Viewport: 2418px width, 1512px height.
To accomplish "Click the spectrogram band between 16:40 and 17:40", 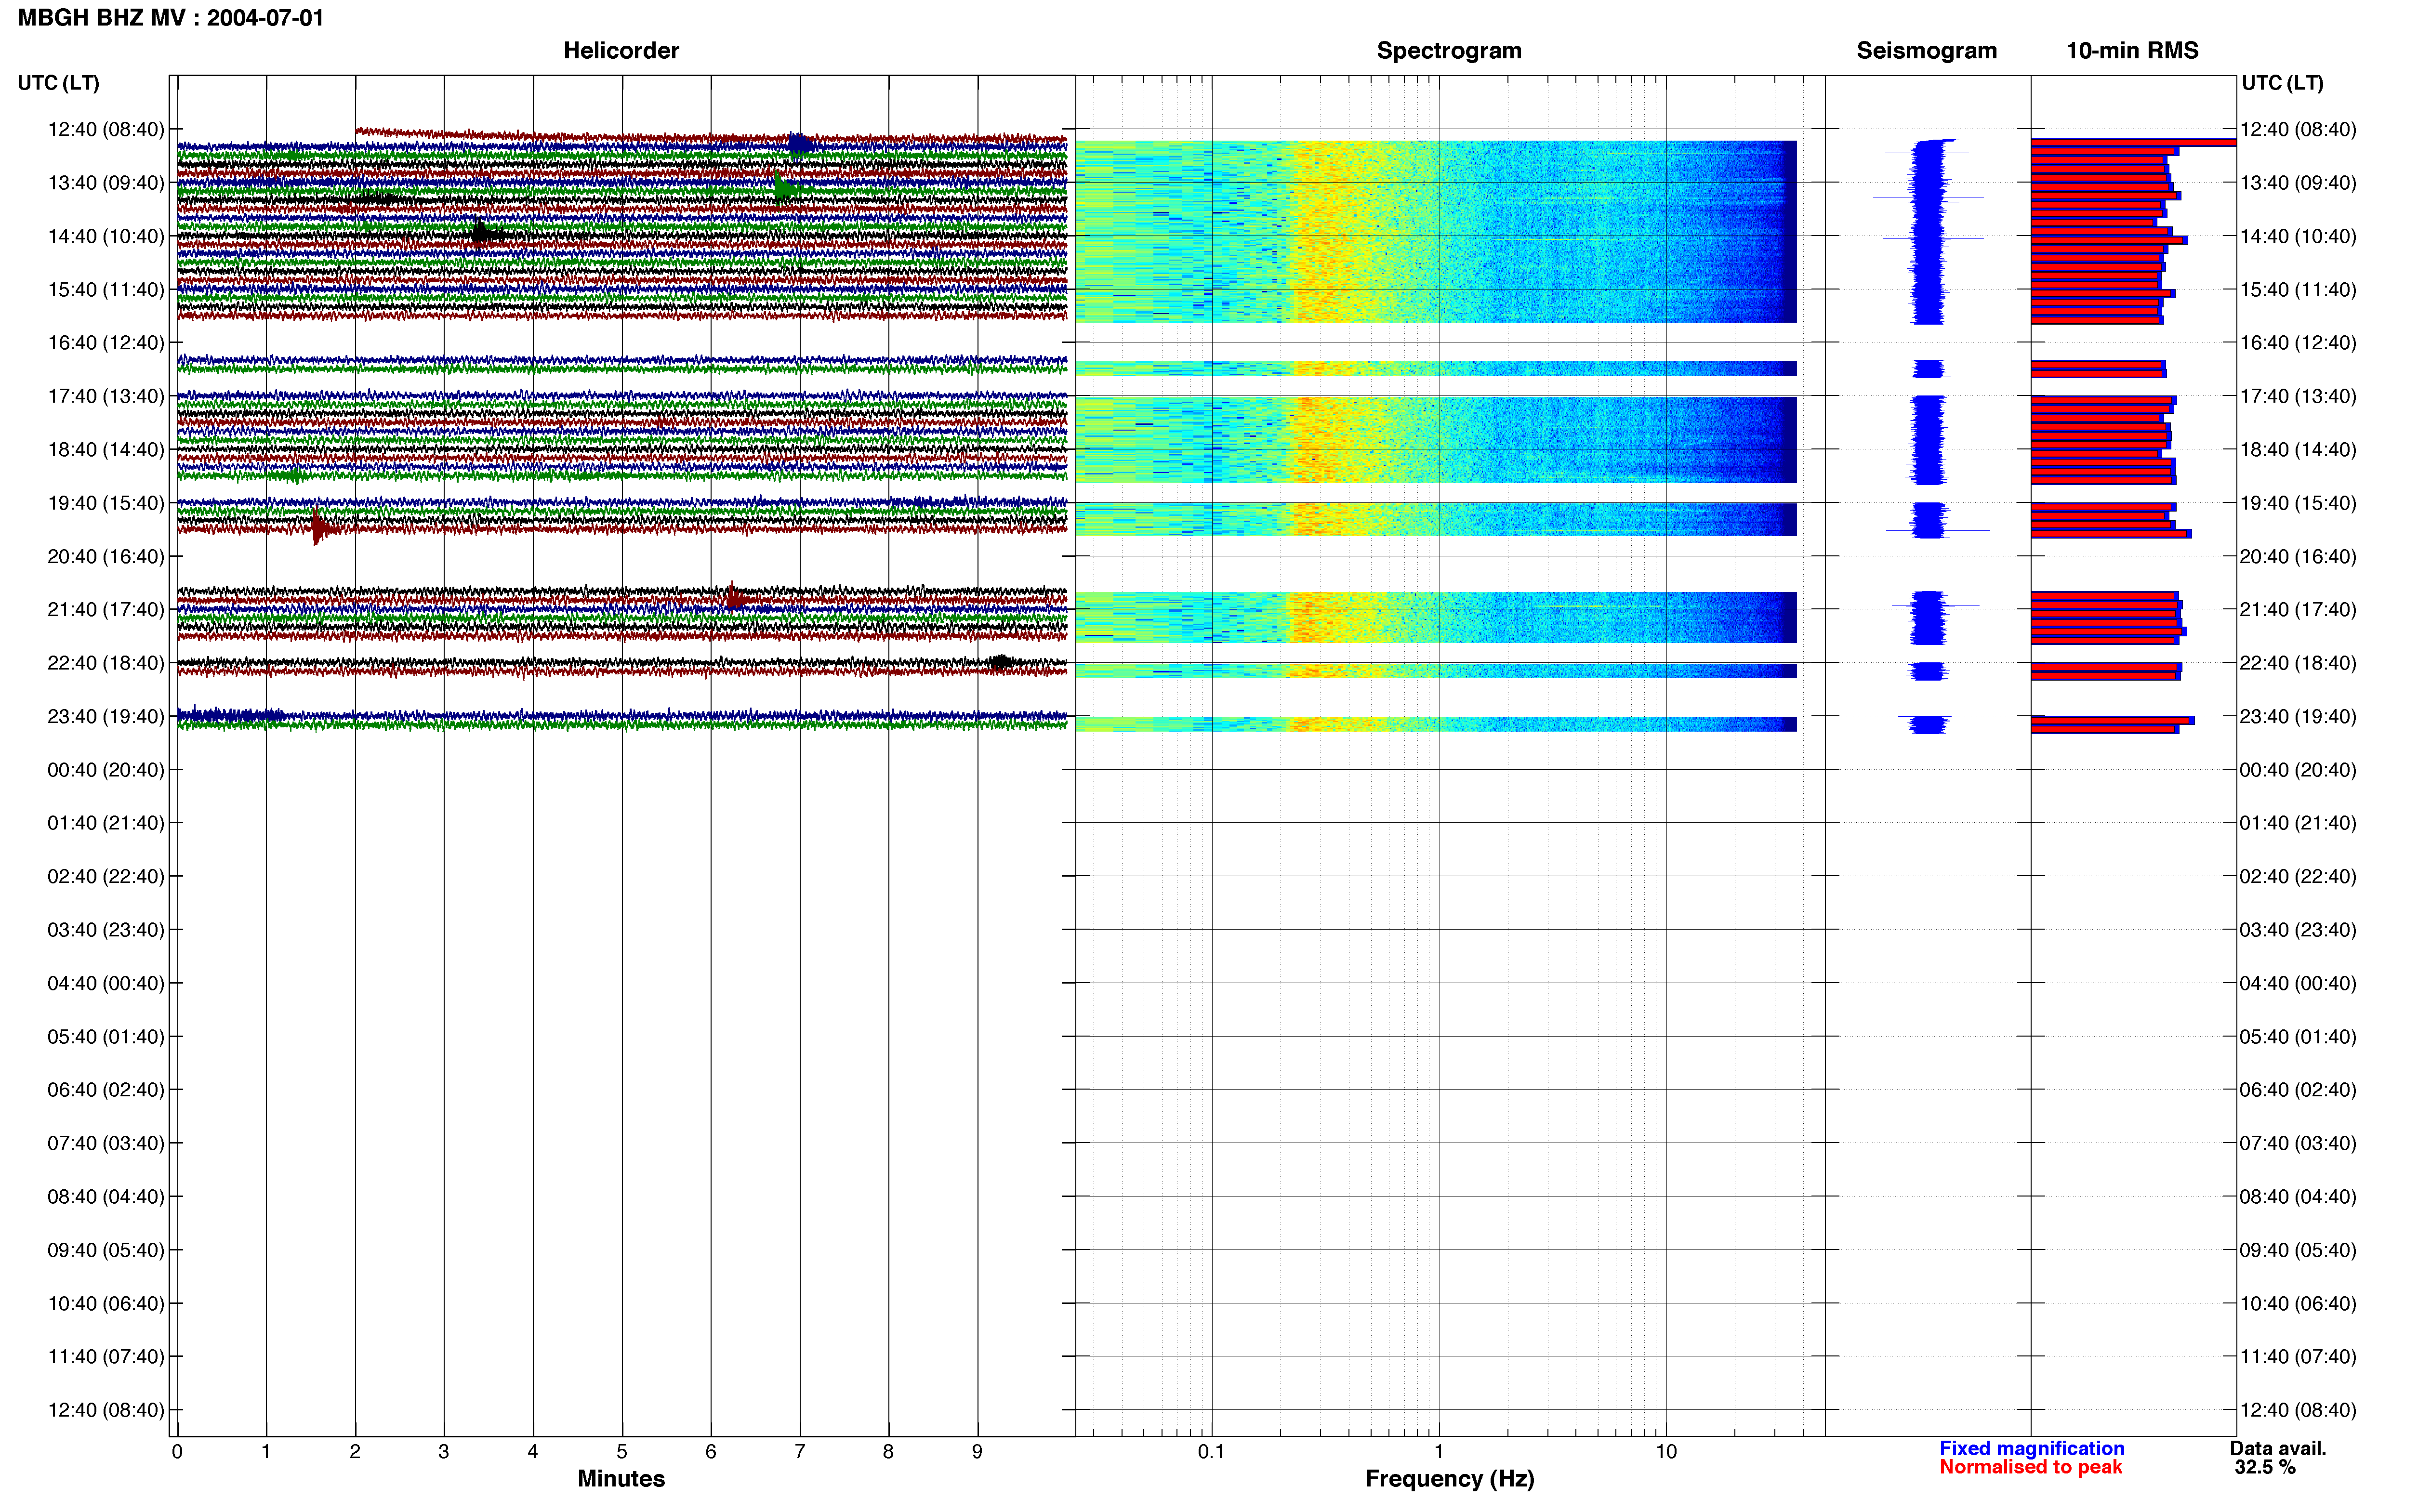I will 1436,369.
